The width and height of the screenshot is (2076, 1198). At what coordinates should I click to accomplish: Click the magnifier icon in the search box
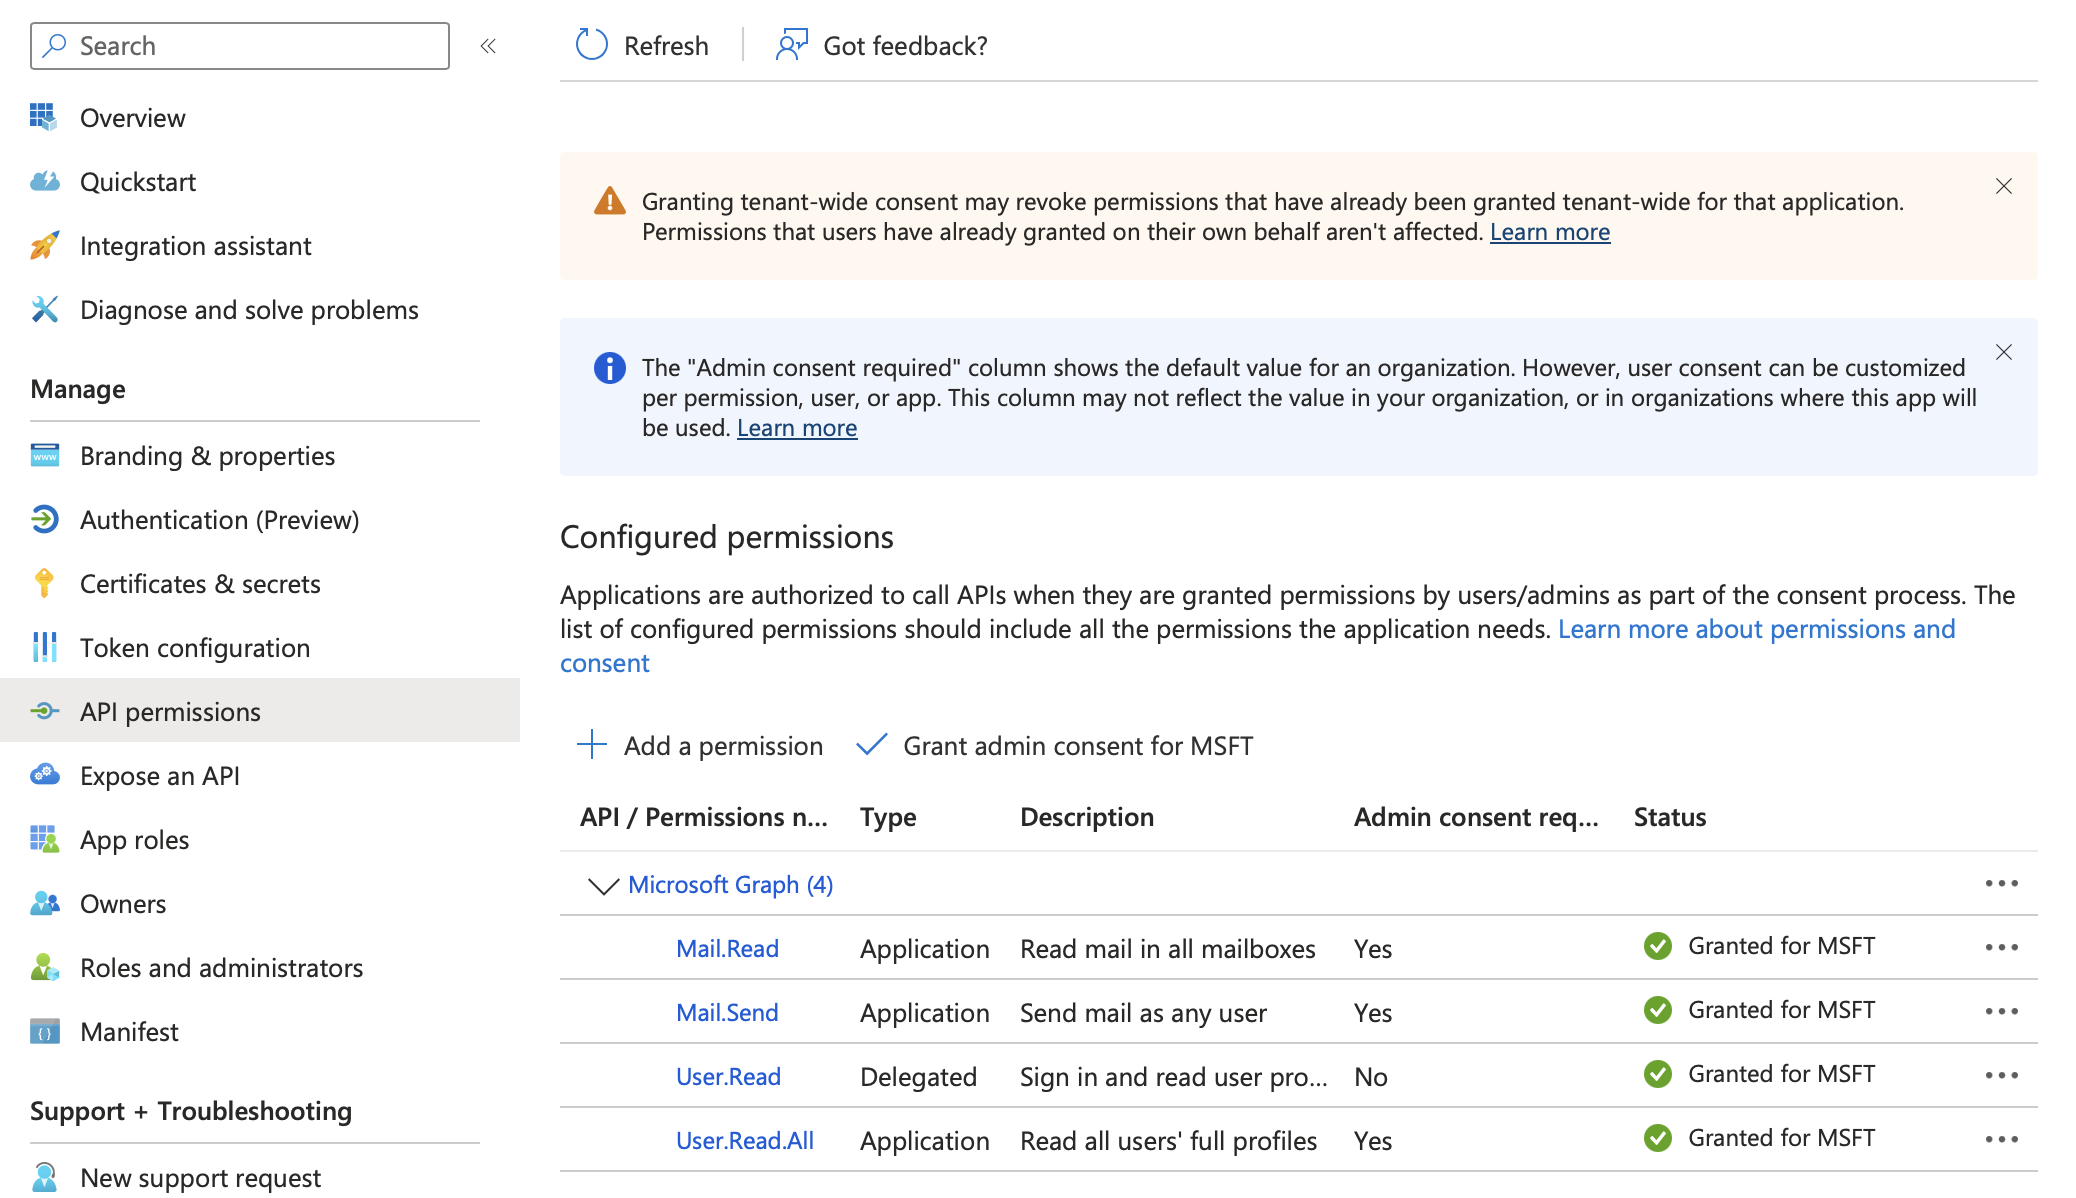pos(56,45)
